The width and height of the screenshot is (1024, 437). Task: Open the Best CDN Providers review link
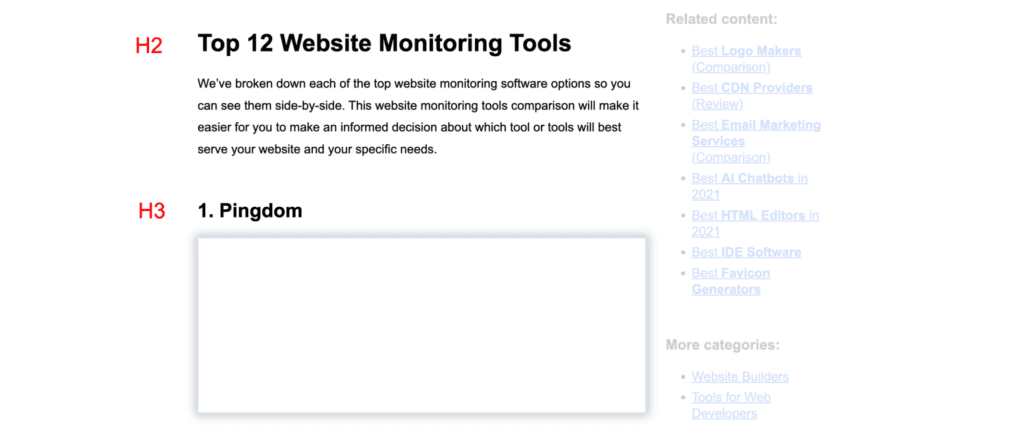point(752,88)
